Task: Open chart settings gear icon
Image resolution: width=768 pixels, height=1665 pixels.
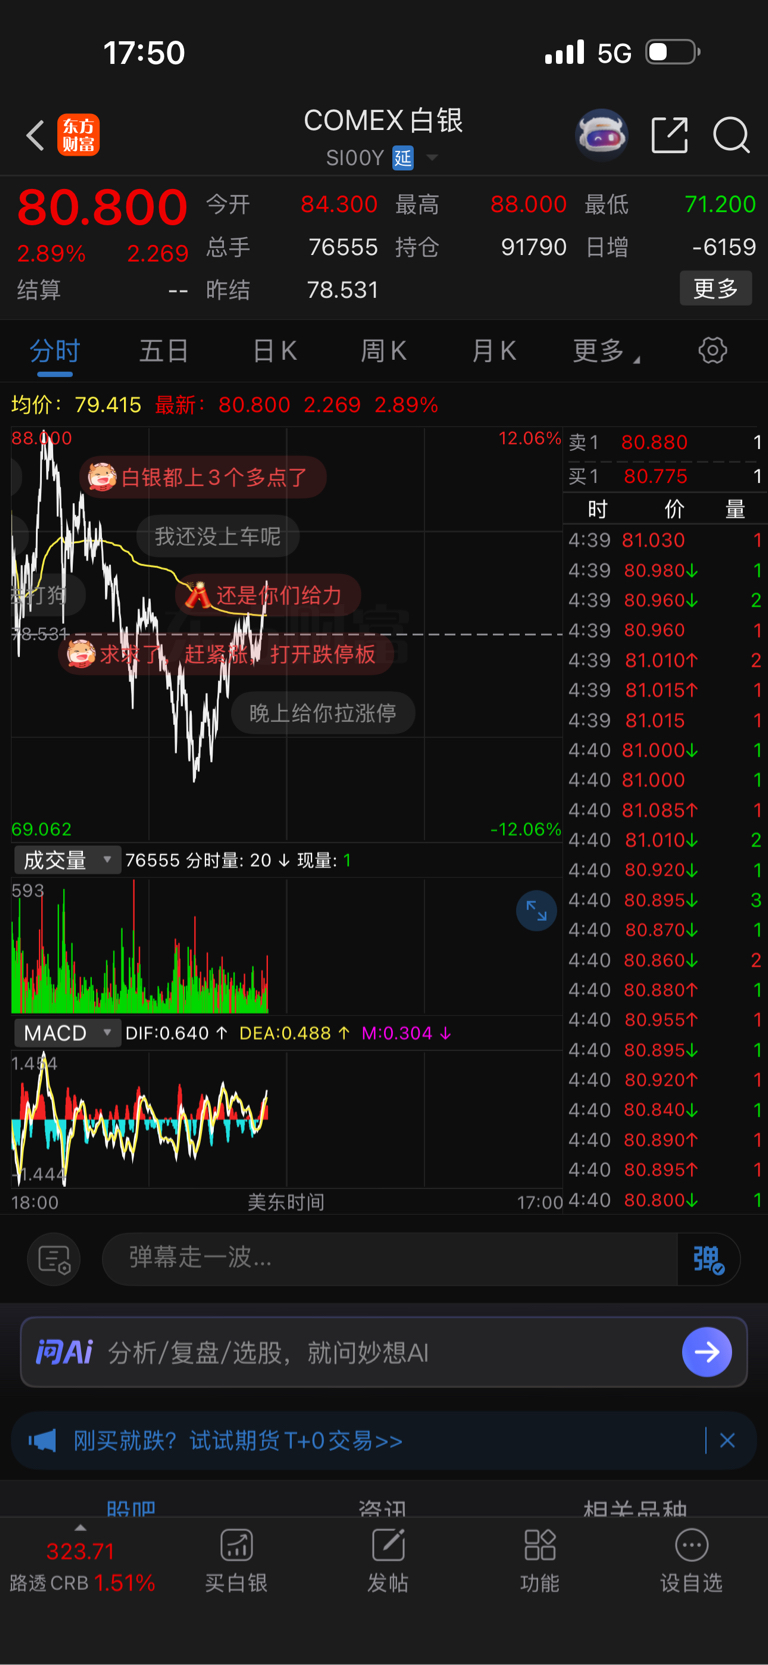Action: [x=713, y=350]
